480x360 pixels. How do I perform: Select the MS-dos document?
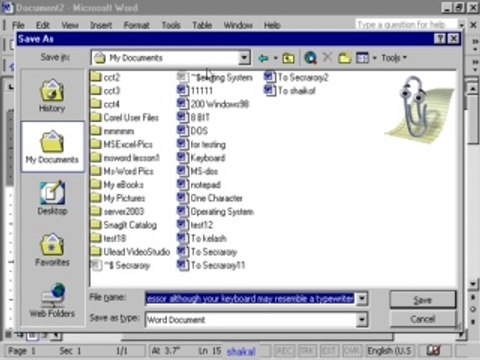(x=197, y=171)
